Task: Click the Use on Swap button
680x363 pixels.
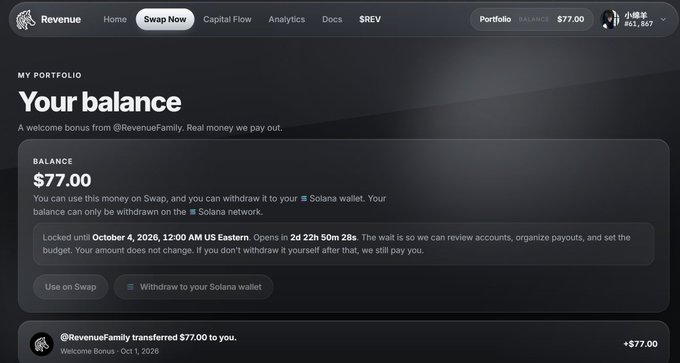Action: click(71, 287)
